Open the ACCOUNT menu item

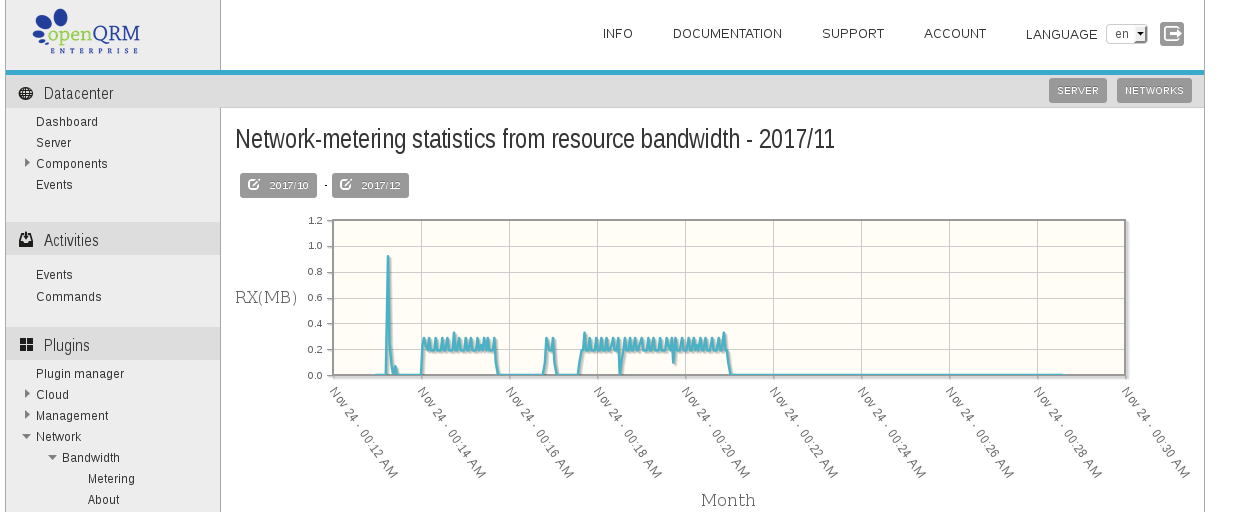click(x=955, y=34)
